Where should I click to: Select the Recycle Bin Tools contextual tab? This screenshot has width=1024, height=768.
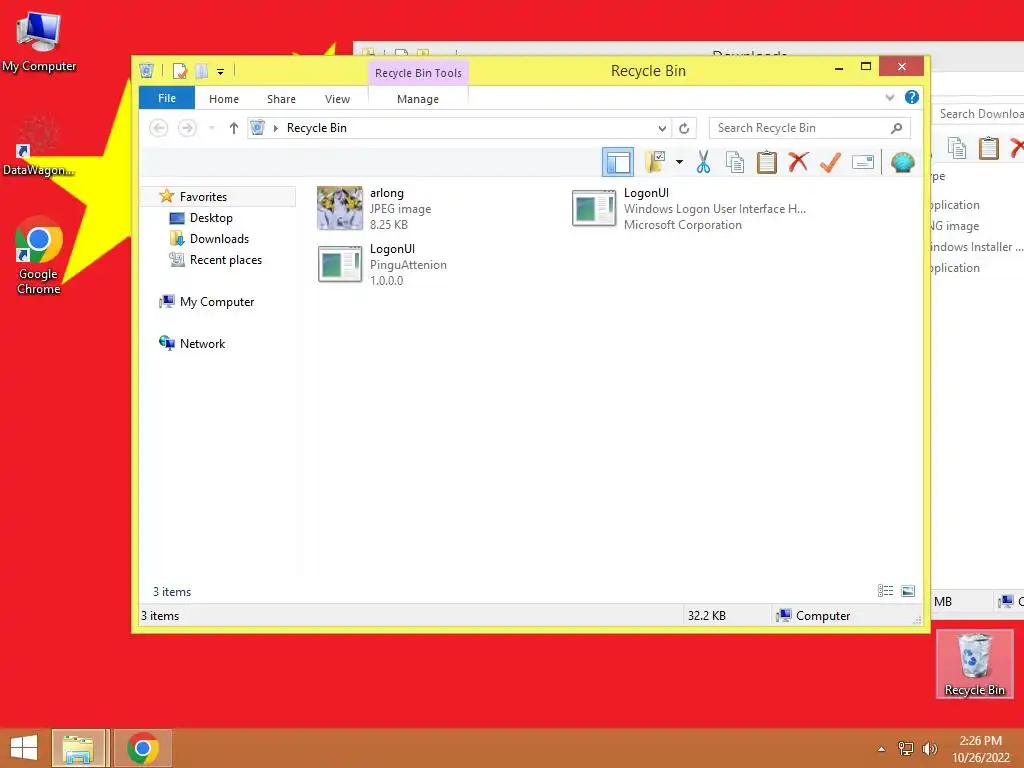pyautogui.click(x=418, y=72)
